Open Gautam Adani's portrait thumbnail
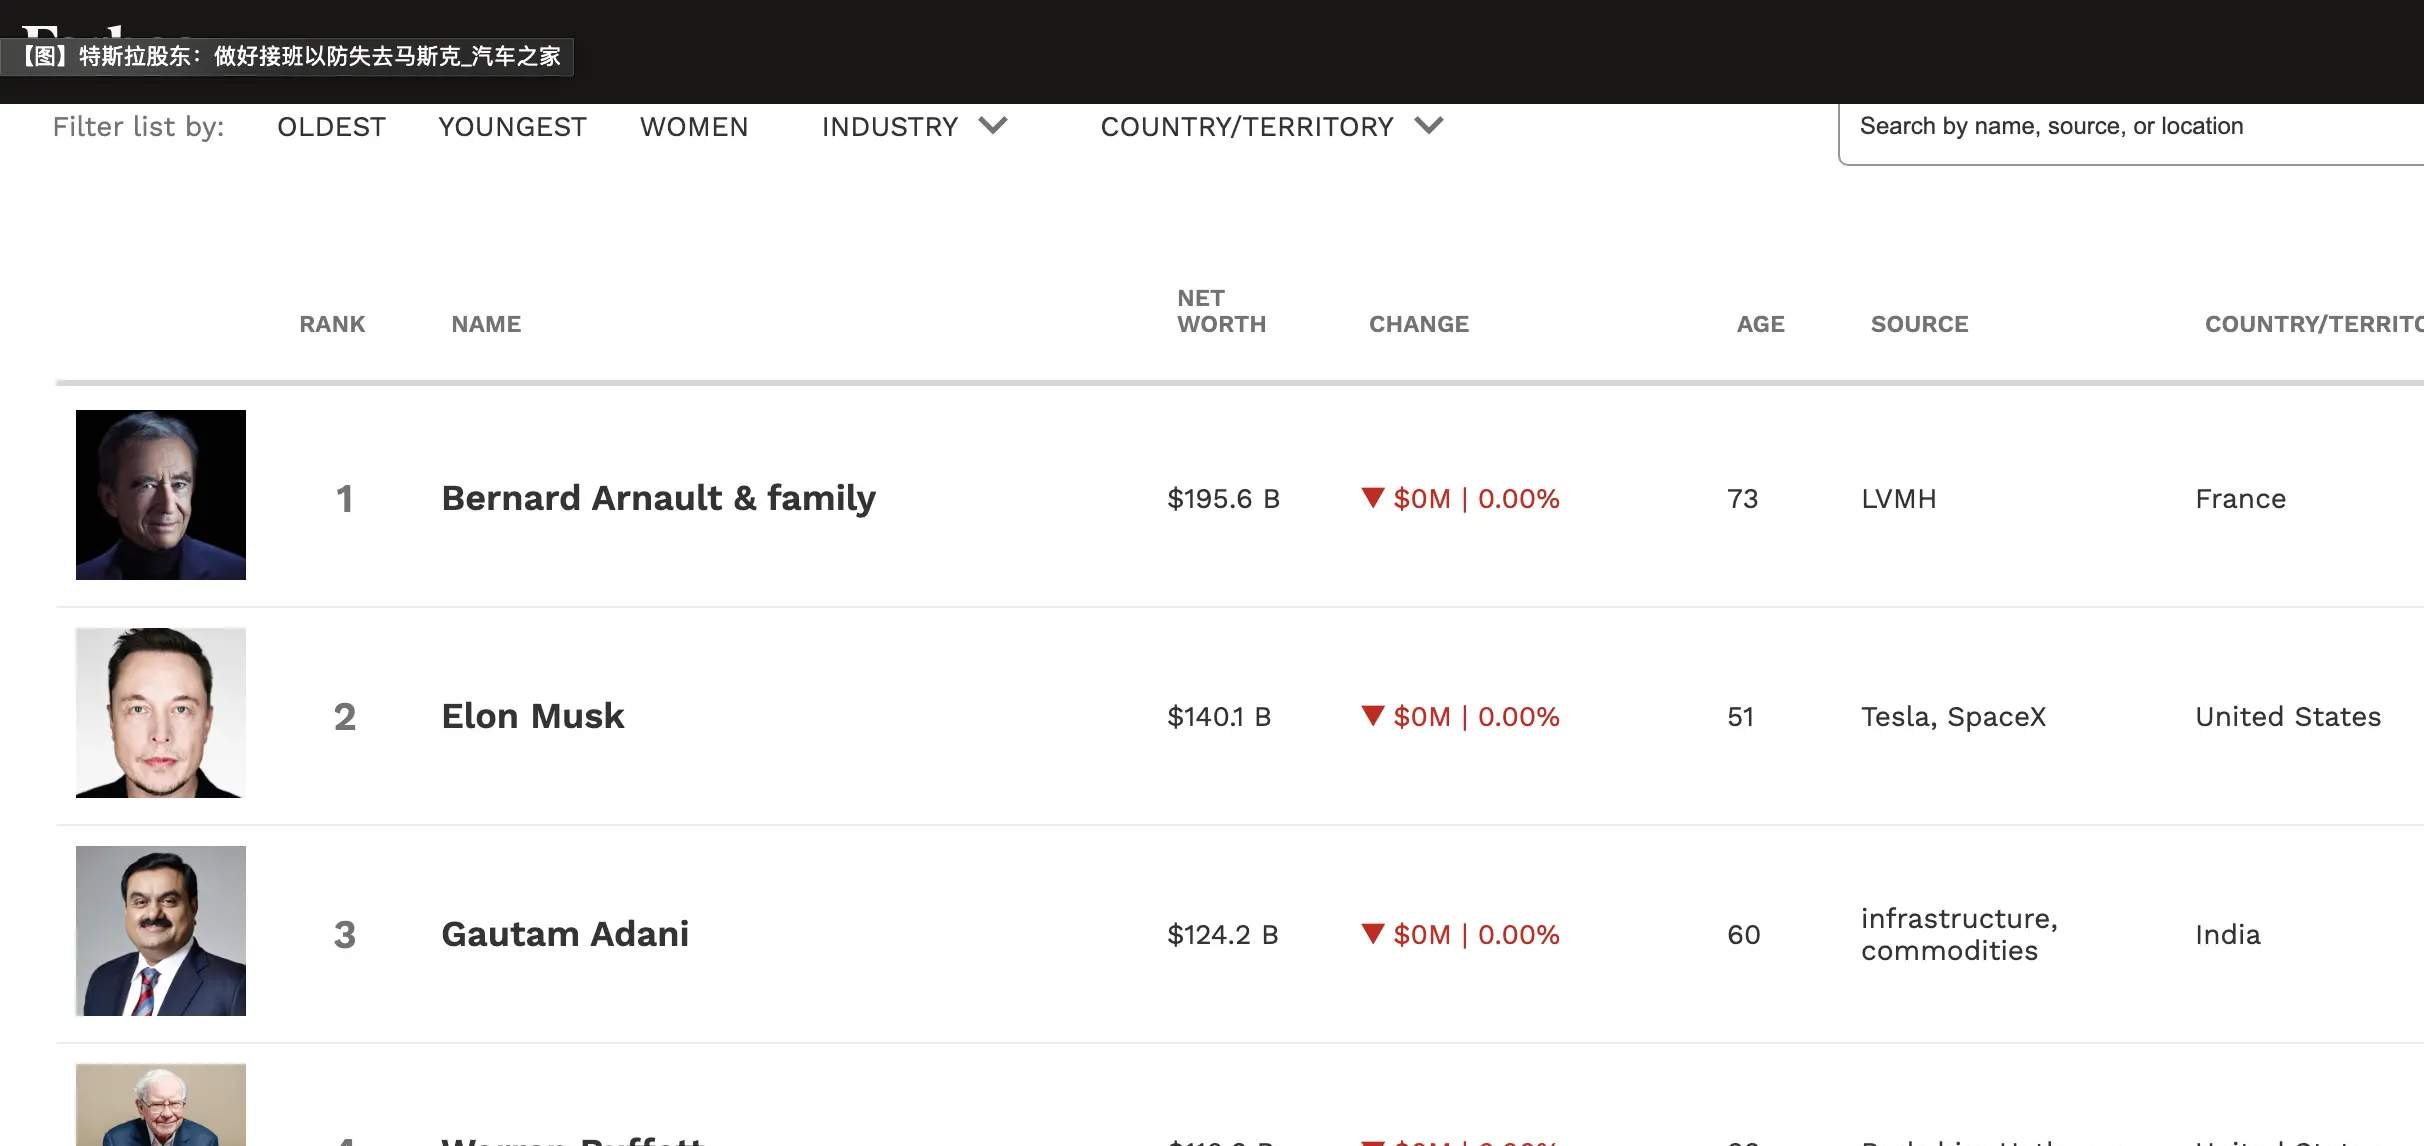 pos(161,931)
